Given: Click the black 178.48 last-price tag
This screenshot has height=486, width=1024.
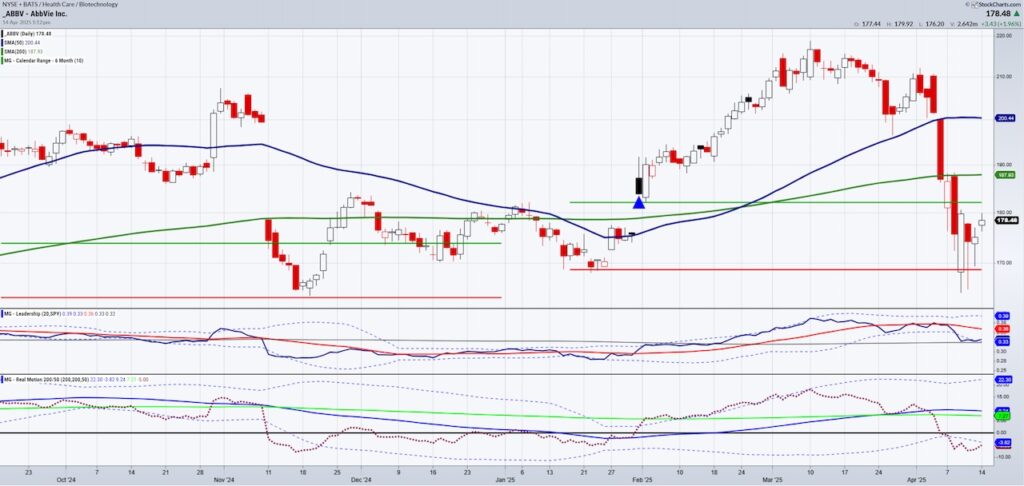Looking at the screenshot, I should click(1006, 220).
